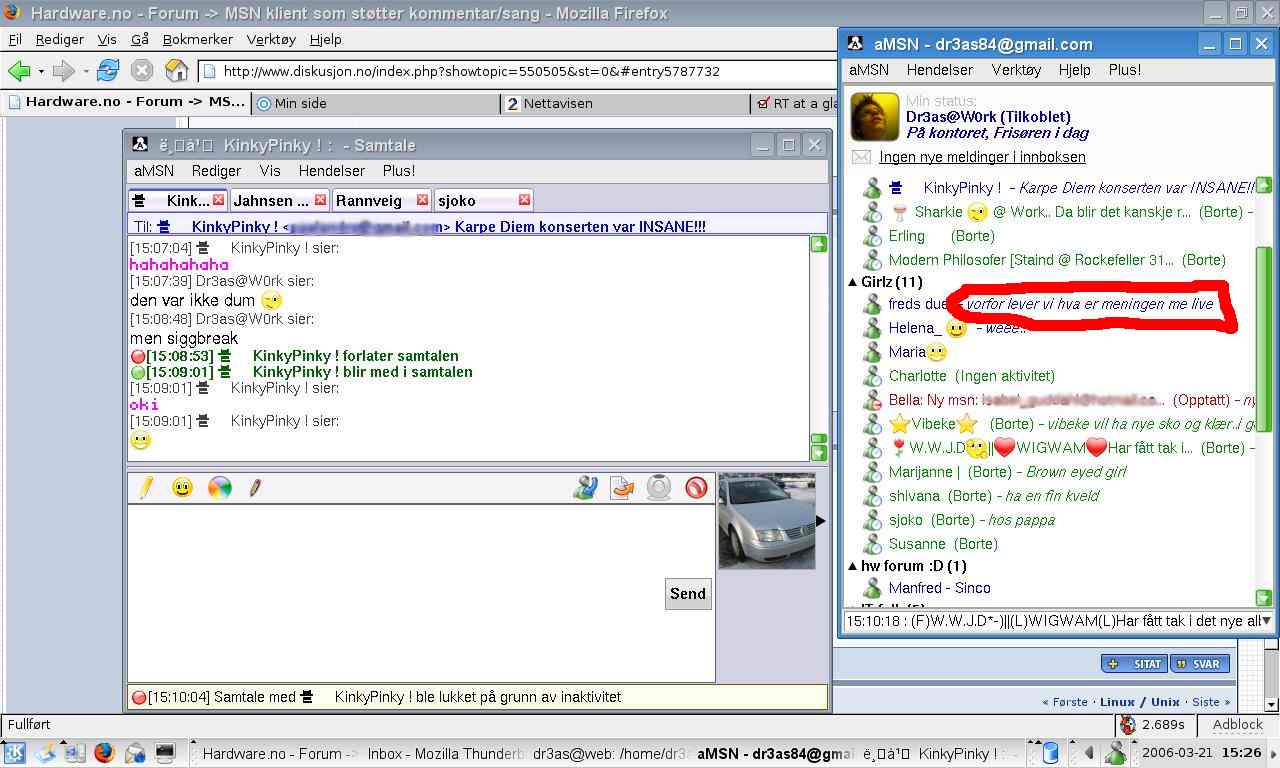Close the Jahnsen chat tab
1280x768 pixels.
tap(320, 200)
